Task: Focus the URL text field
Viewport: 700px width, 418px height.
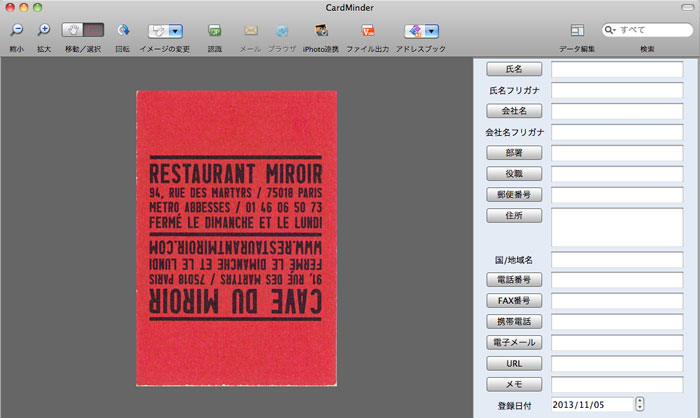Action: point(617,364)
